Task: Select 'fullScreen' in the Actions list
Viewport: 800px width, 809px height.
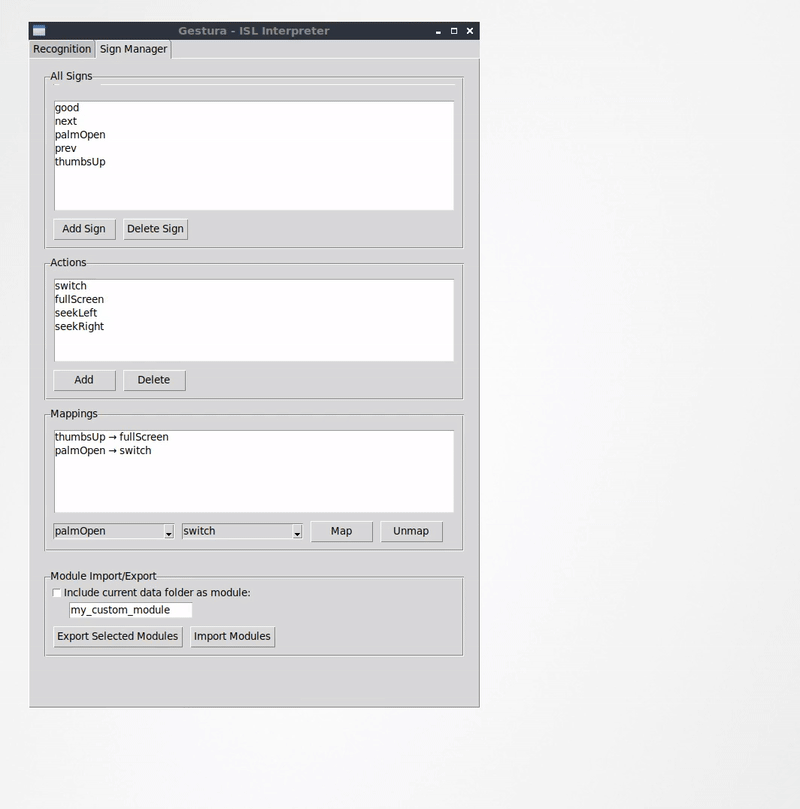Action: tap(254, 299)
